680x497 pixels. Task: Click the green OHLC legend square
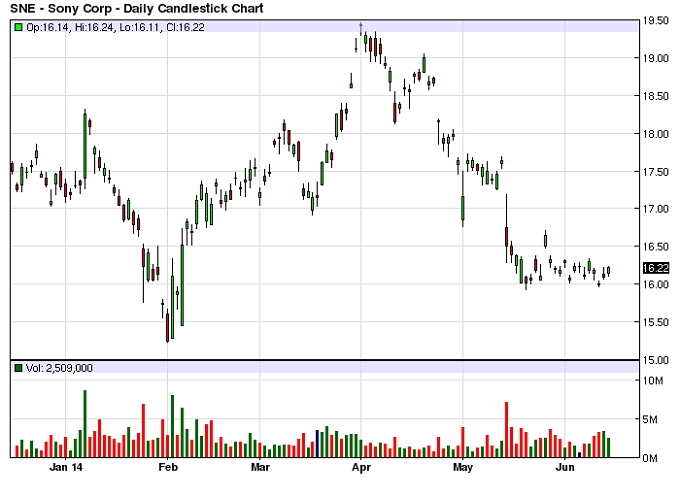pos(18,27)
